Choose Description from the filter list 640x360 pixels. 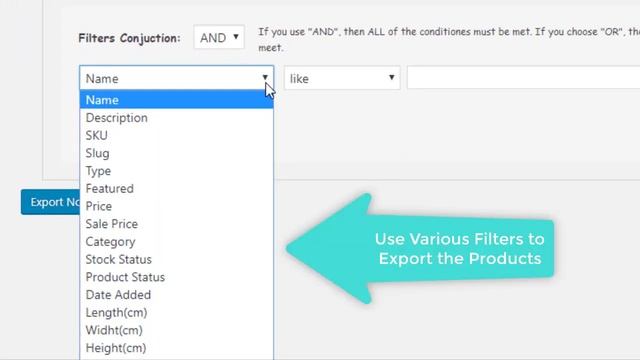pos(176,118)
